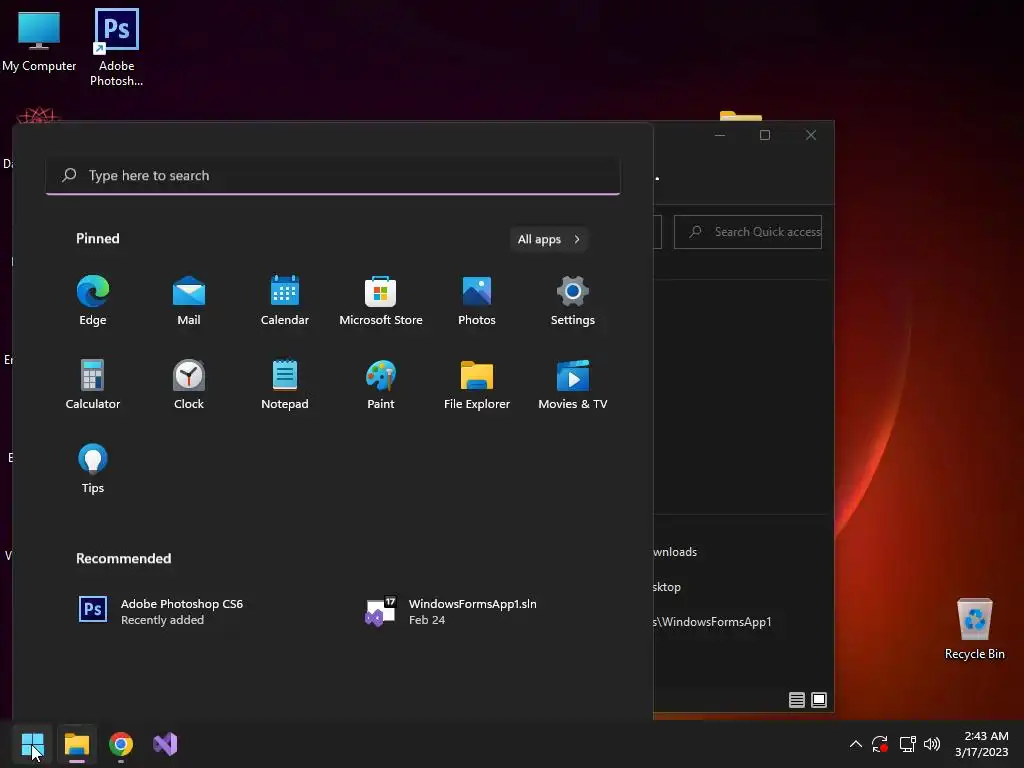Open File Explorer pinned tile
This screenshot has width=1024, height=768.
point(477,385)
